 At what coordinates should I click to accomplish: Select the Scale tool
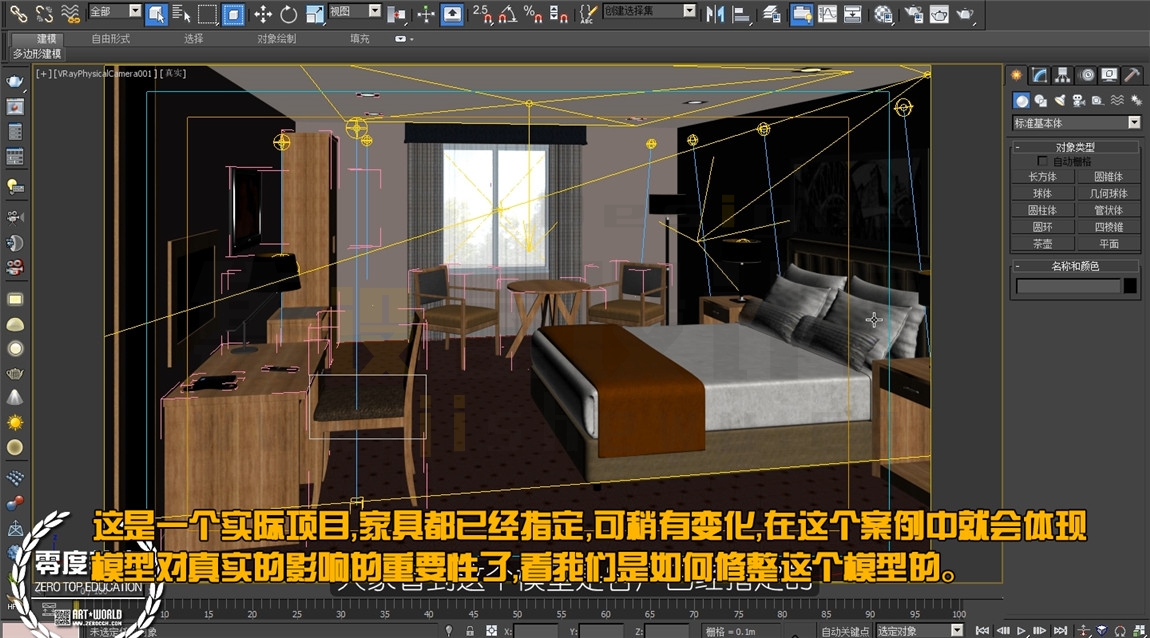315,13
